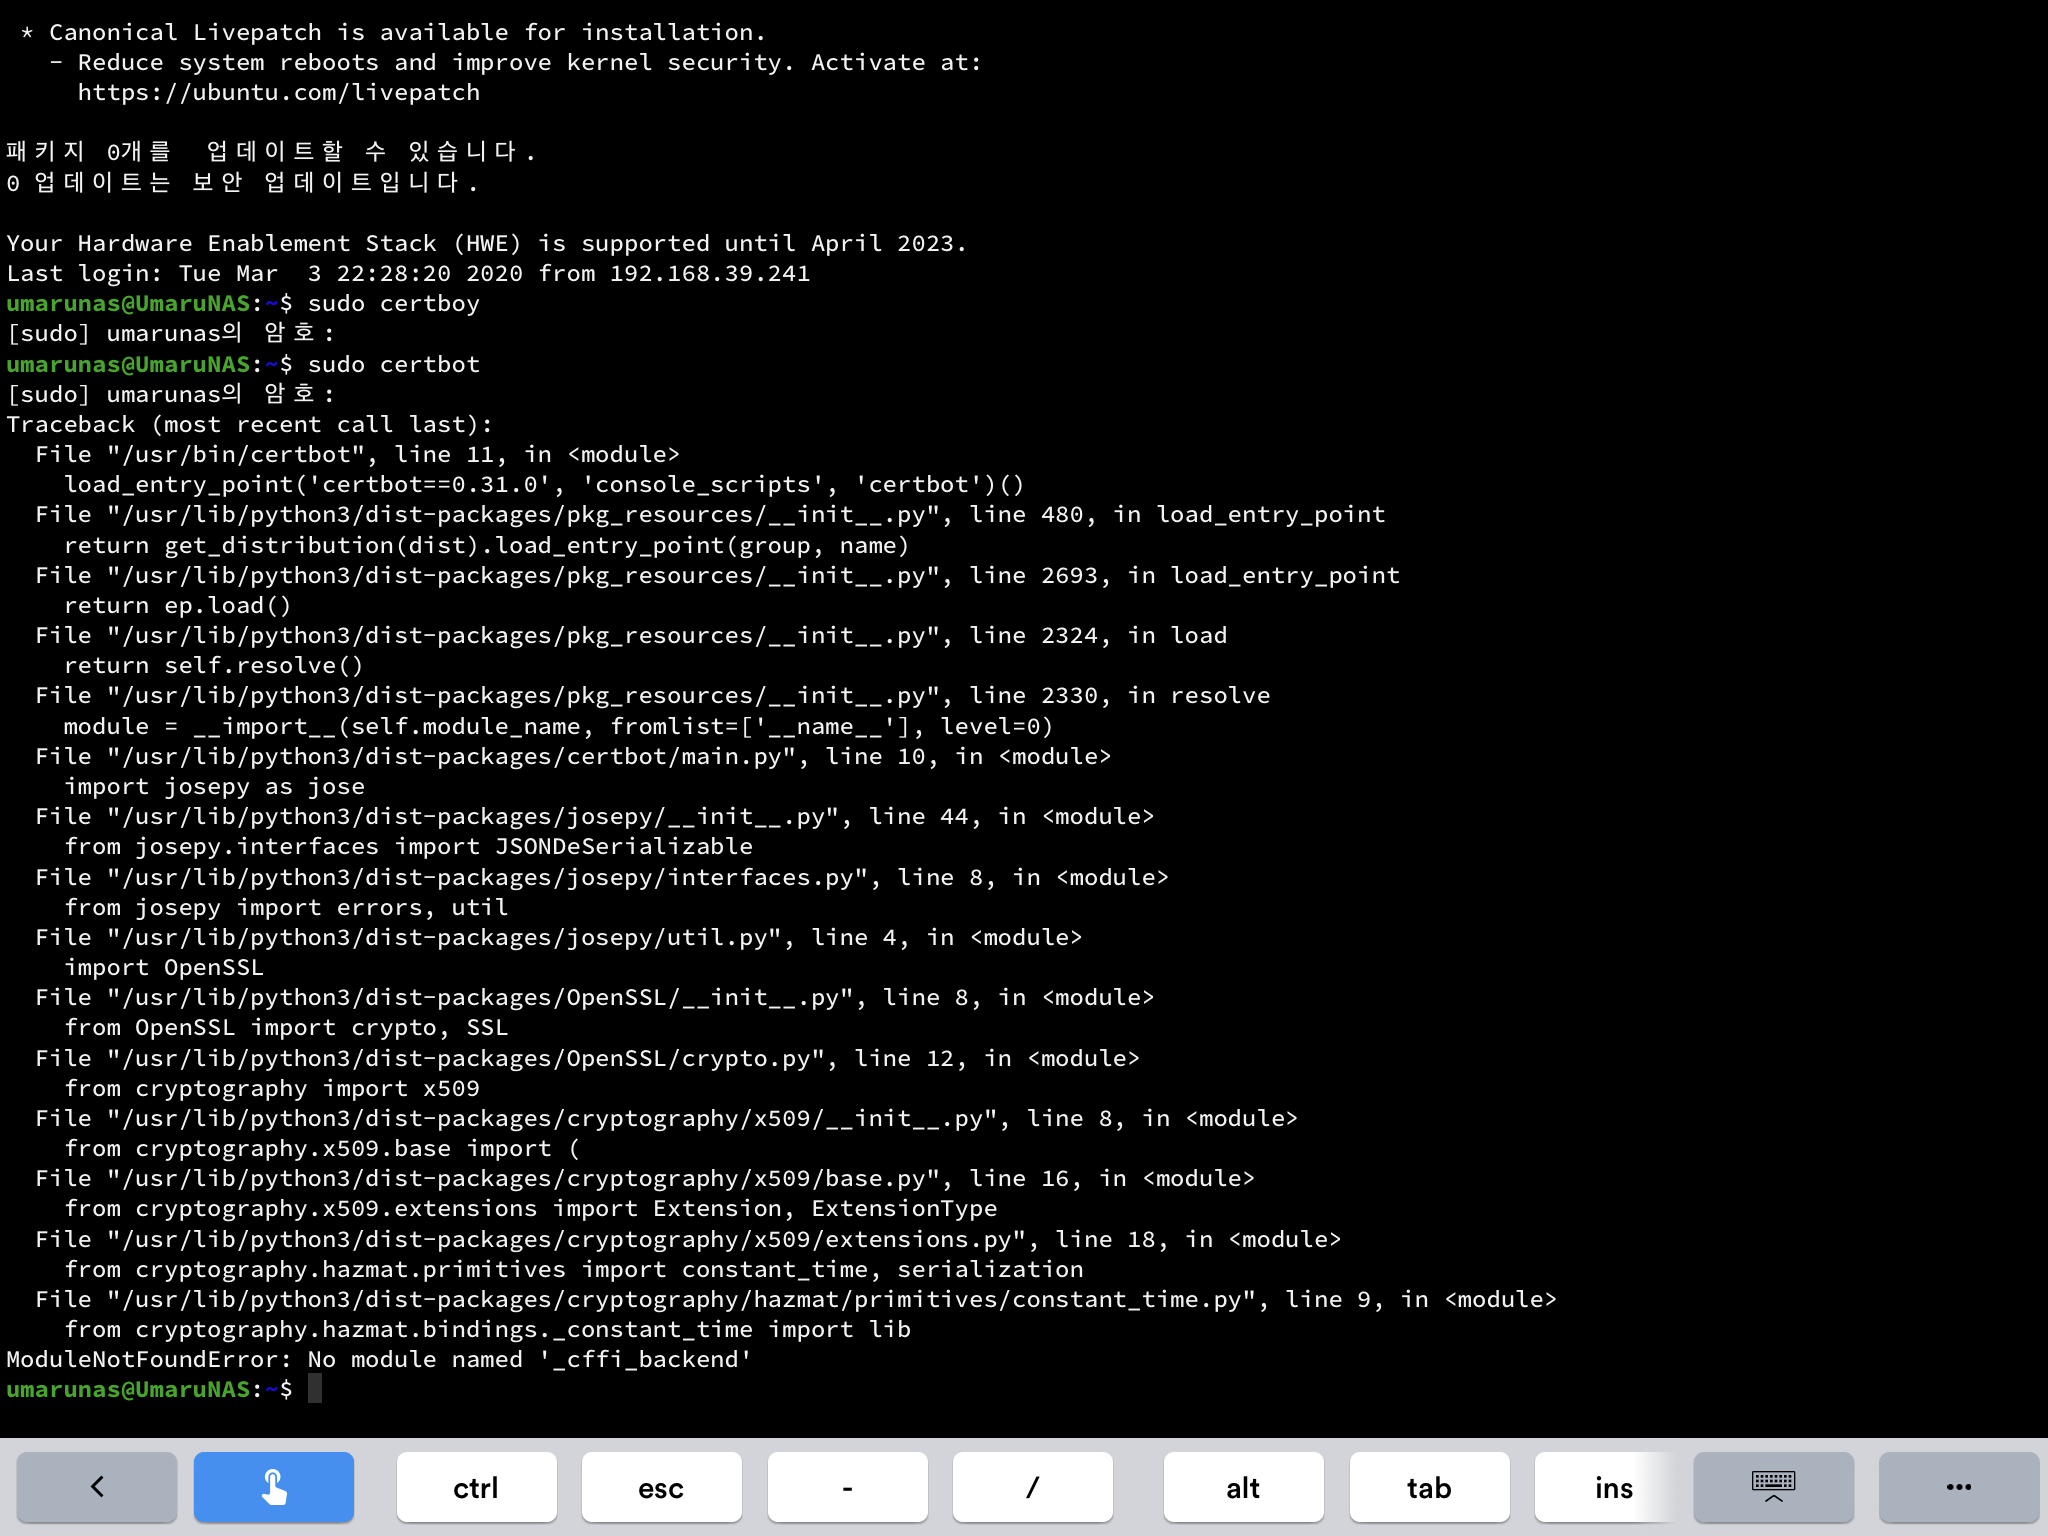The height and width of the screenshot is (1536, 2048).
Task: Tap the alt modifier key
Action: click(x=1243, y=1487)
